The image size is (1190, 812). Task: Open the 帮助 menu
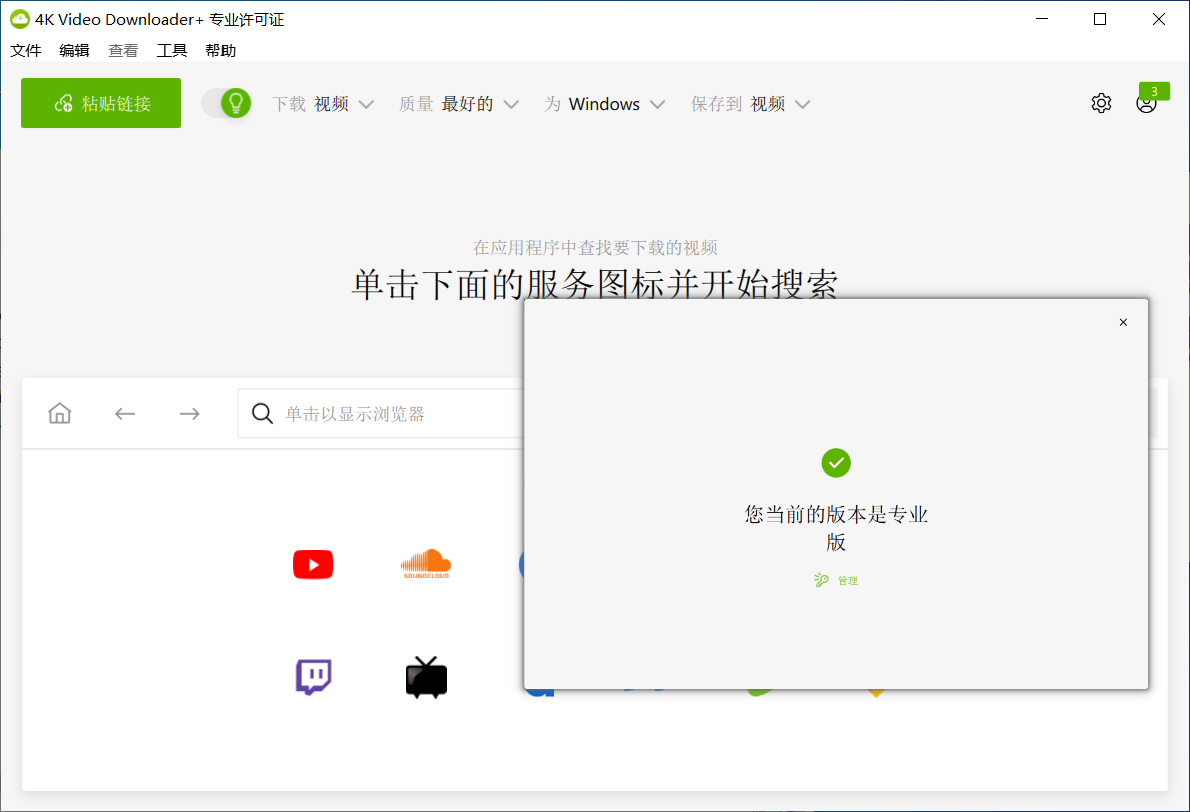pyautogui.click(x=220, y=50)
